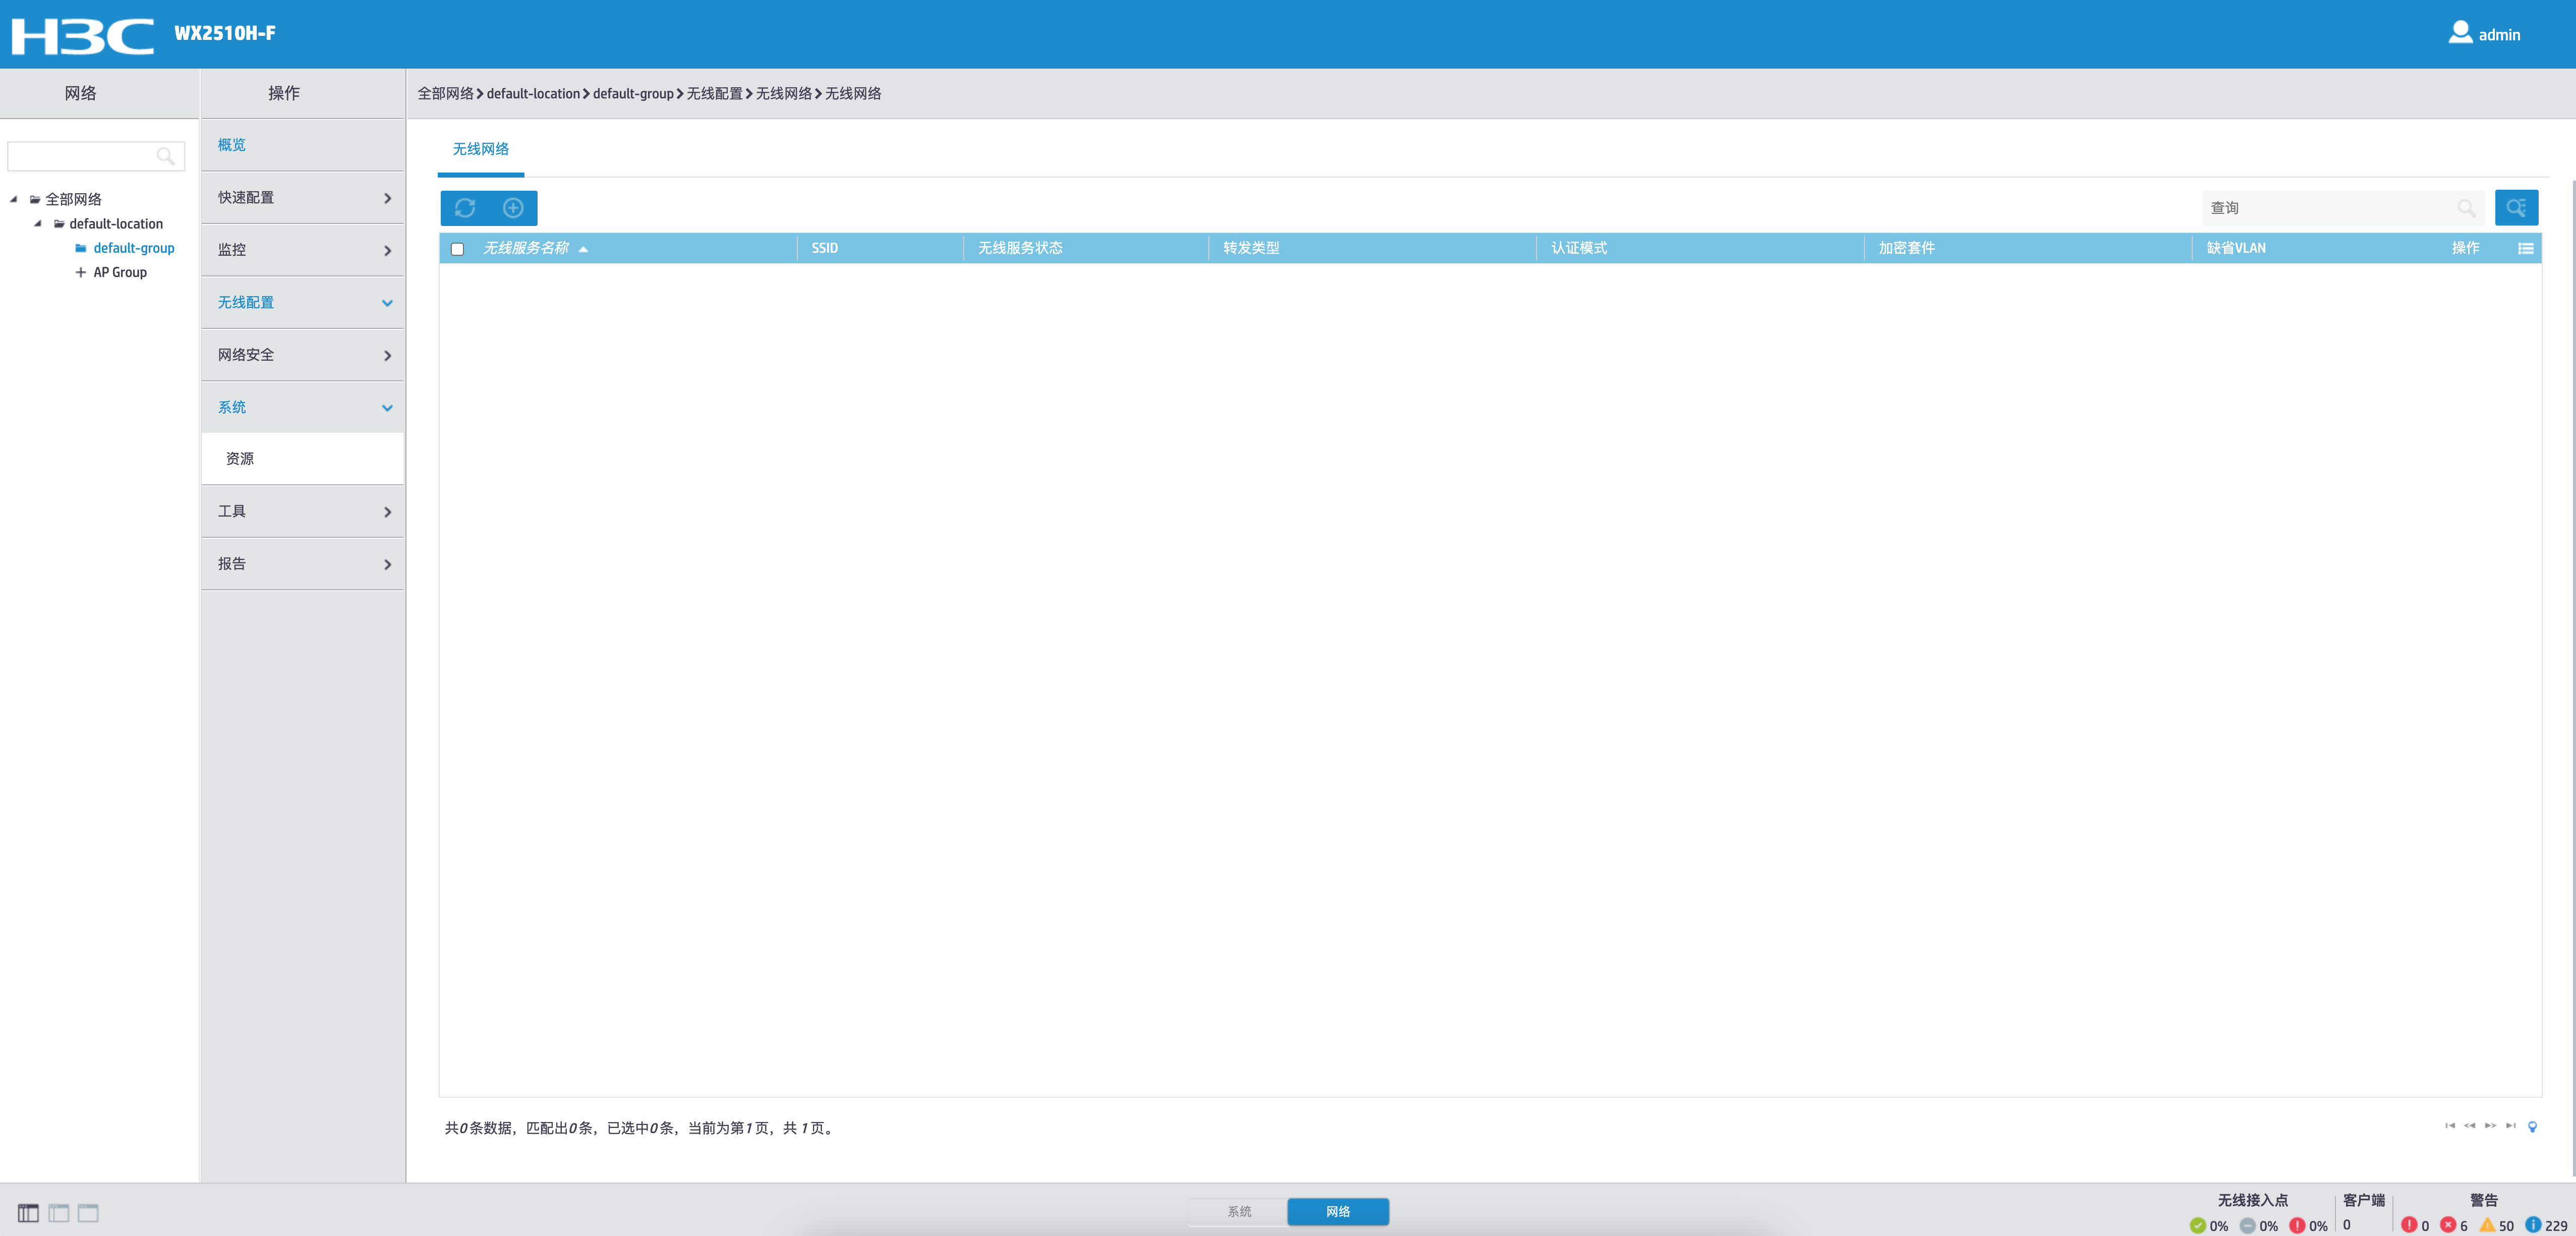Image resolution: width=2576 pixels, height=1236 pixels.
Task: Click the admin user icon
Action: tap(2460, 33)
